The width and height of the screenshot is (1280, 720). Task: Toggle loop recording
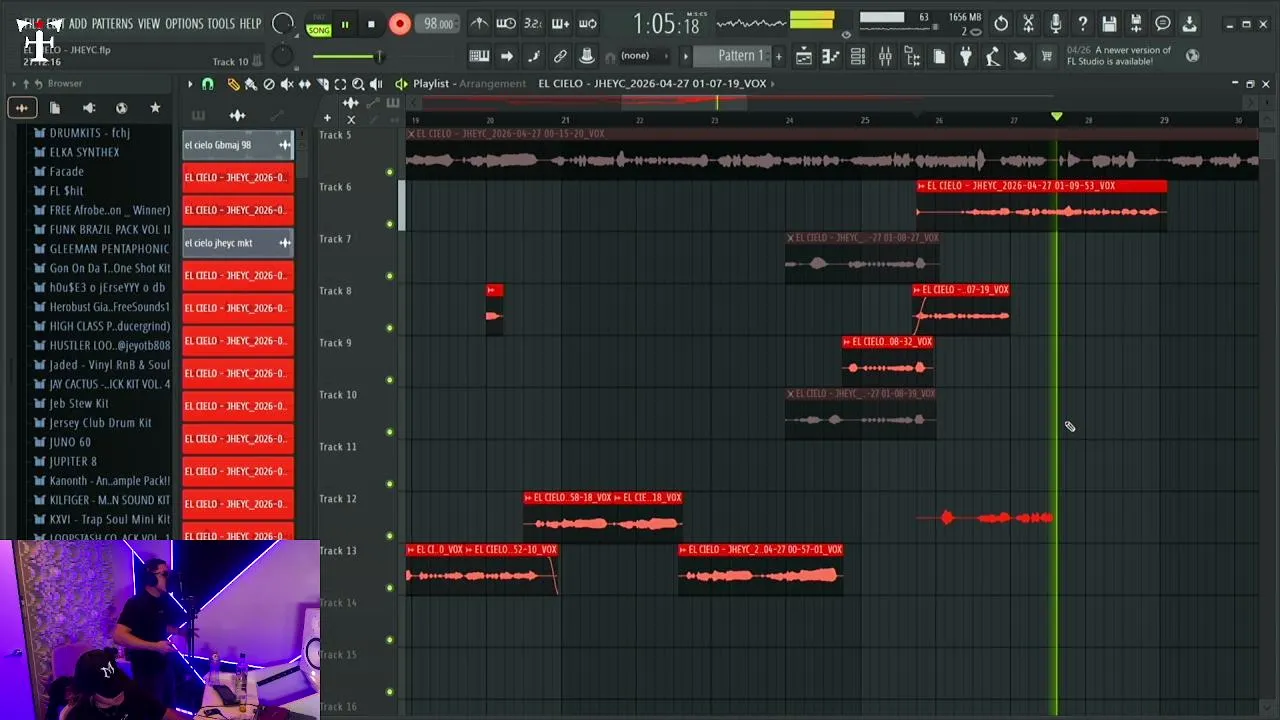click(x=588, y=24)
